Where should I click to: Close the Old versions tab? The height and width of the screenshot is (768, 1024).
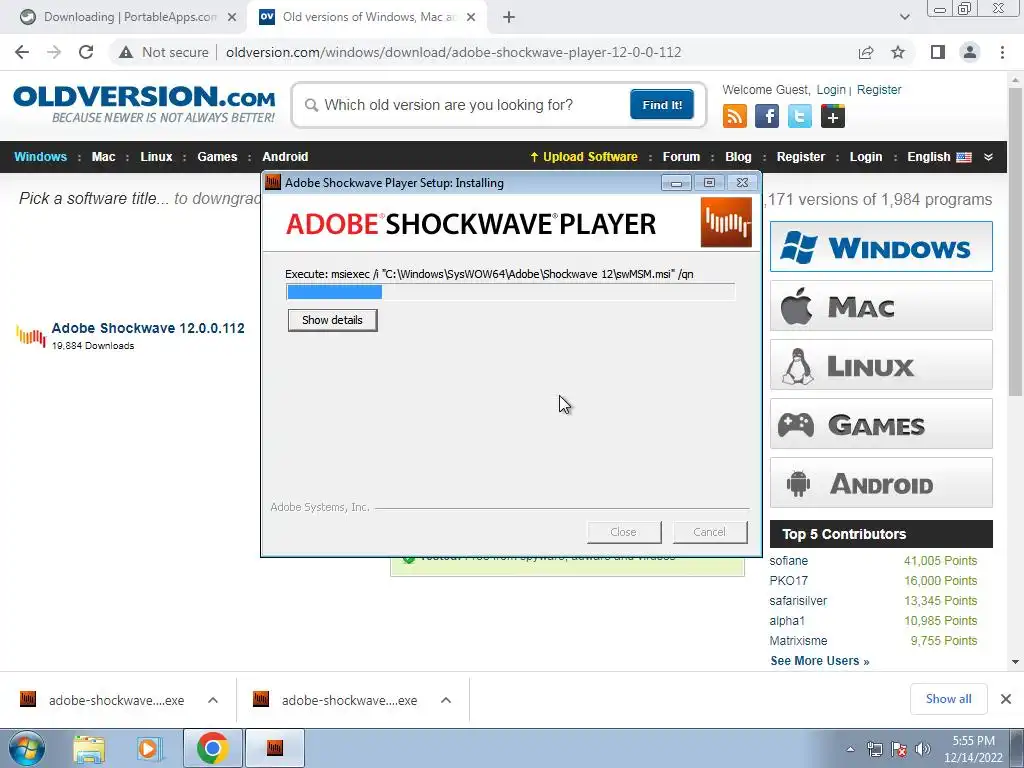471,17
